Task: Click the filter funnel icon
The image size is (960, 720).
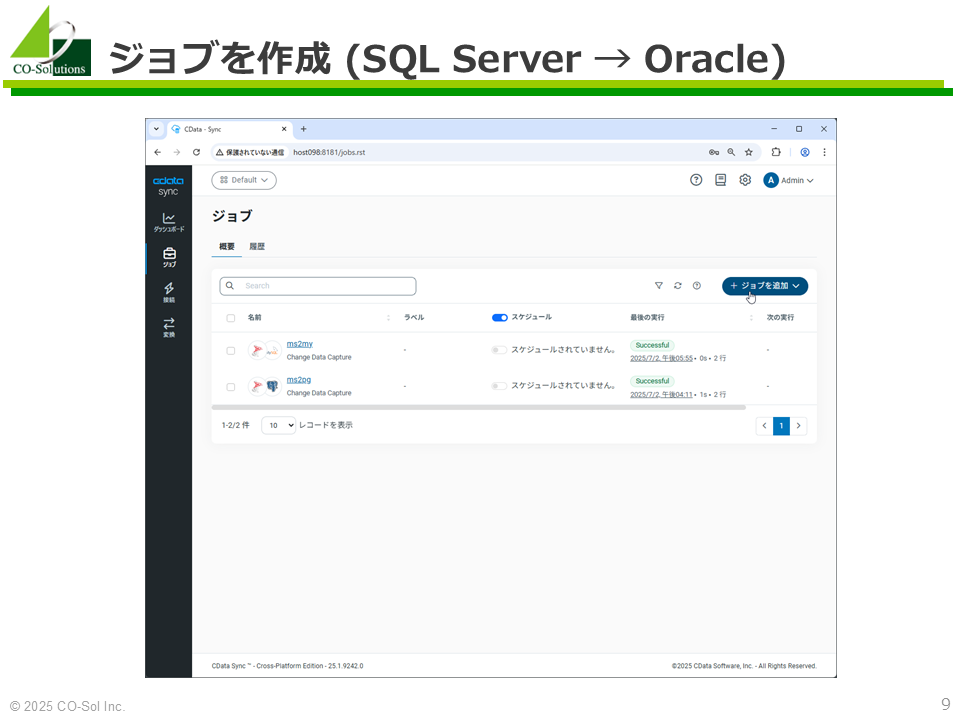Action: tap(659, 286)
